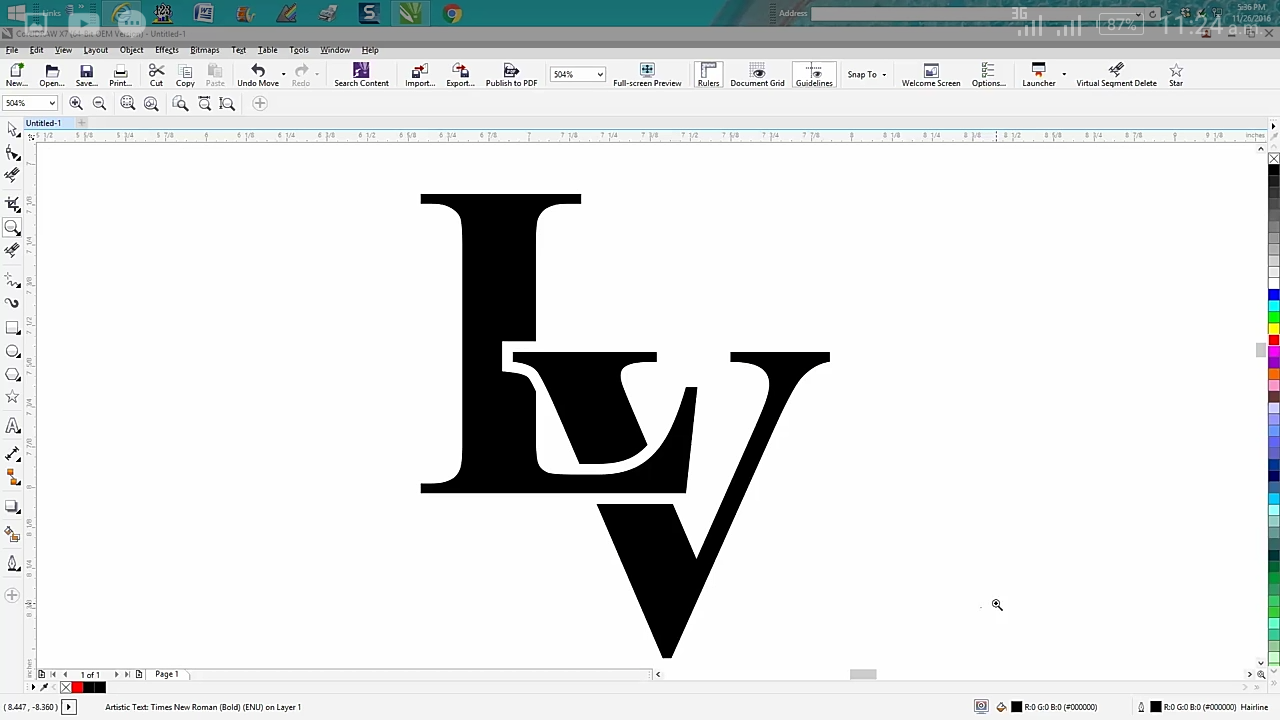
Task: Open the Object menu
Action: 131,50
